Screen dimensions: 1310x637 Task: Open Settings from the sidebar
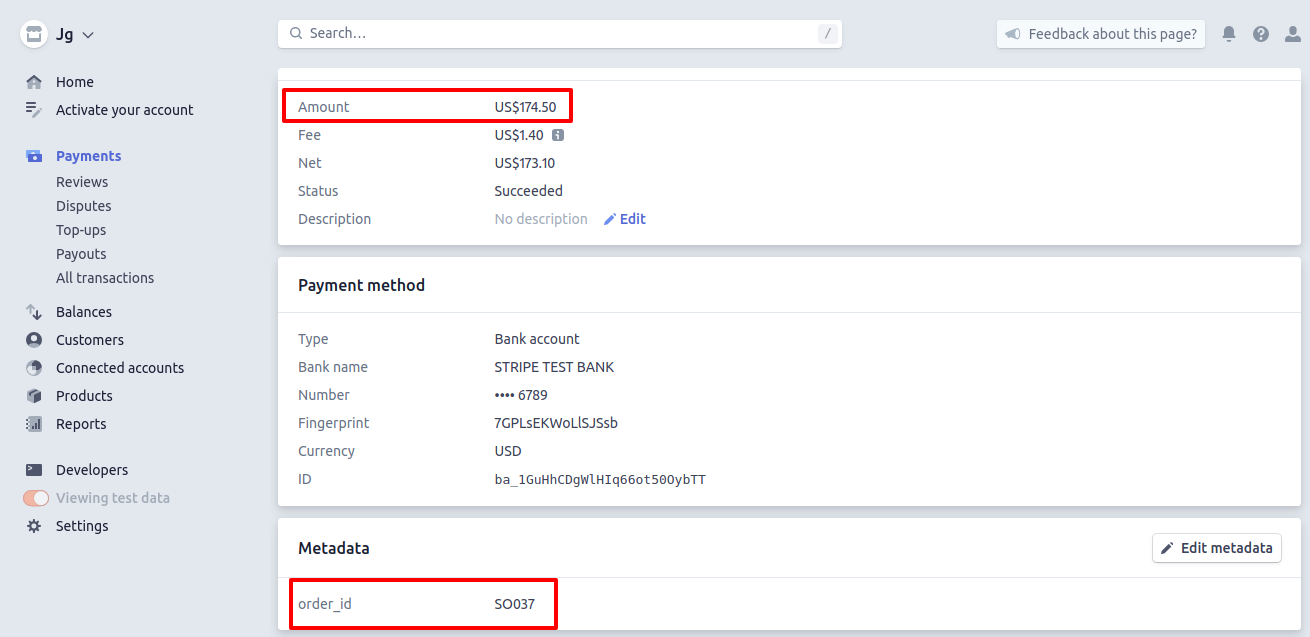coord(82,526)
